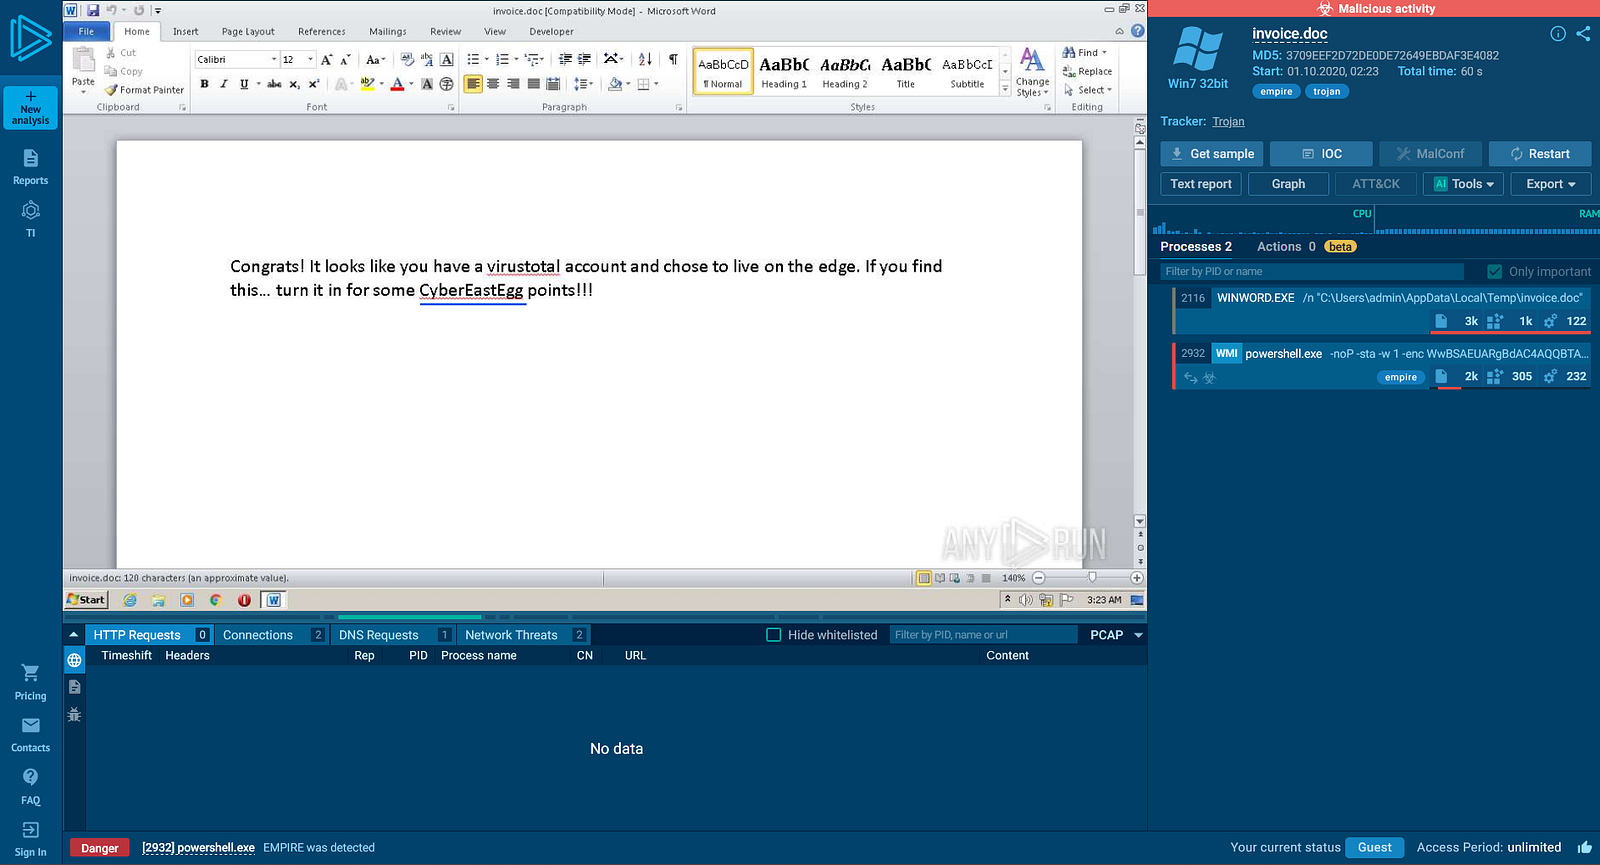Click the font color swatch in Word

(397, 84)
